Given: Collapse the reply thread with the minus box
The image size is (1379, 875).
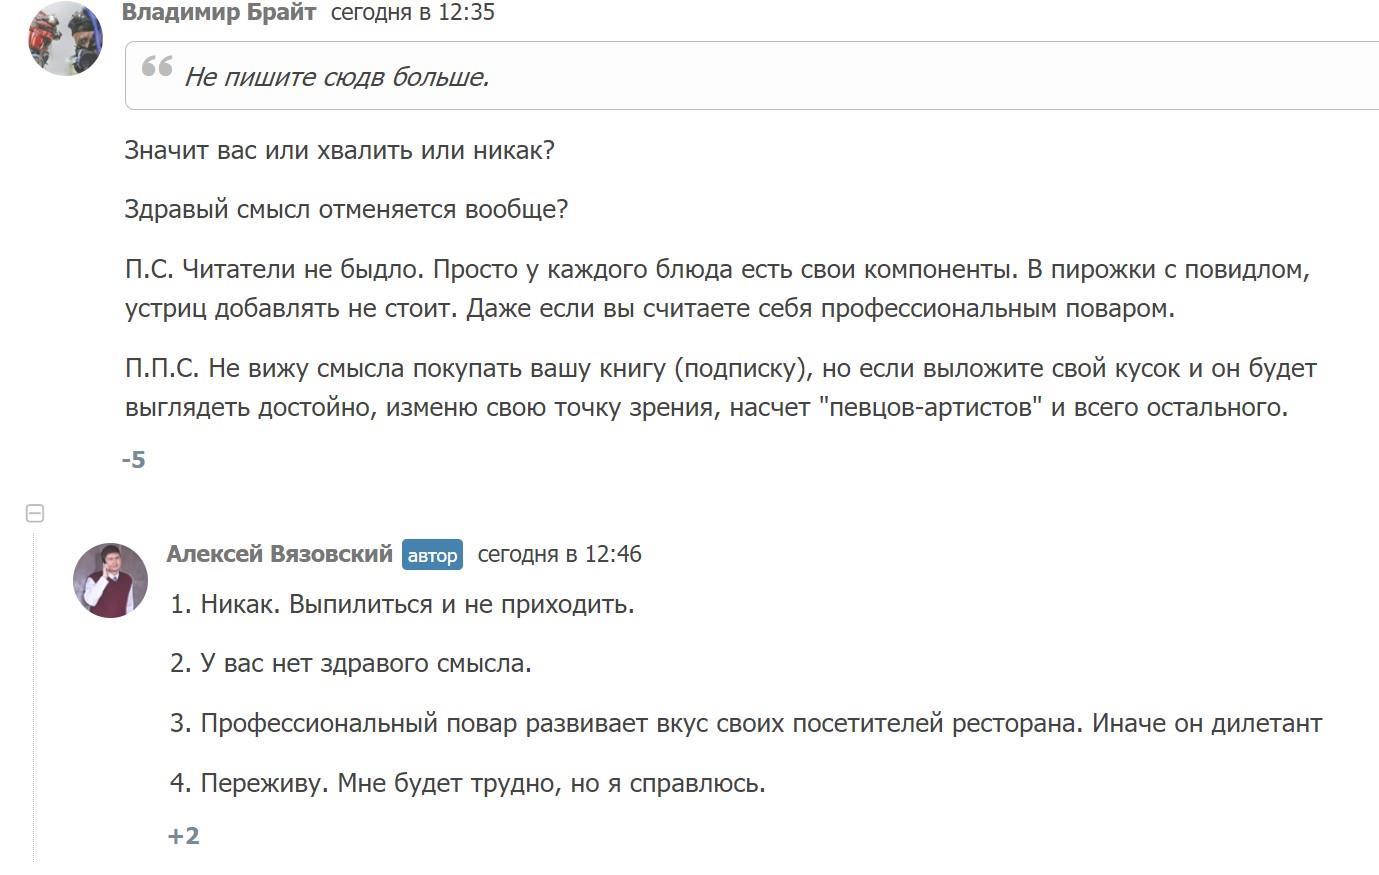Looking at the screenshot, I should (35, 514).
